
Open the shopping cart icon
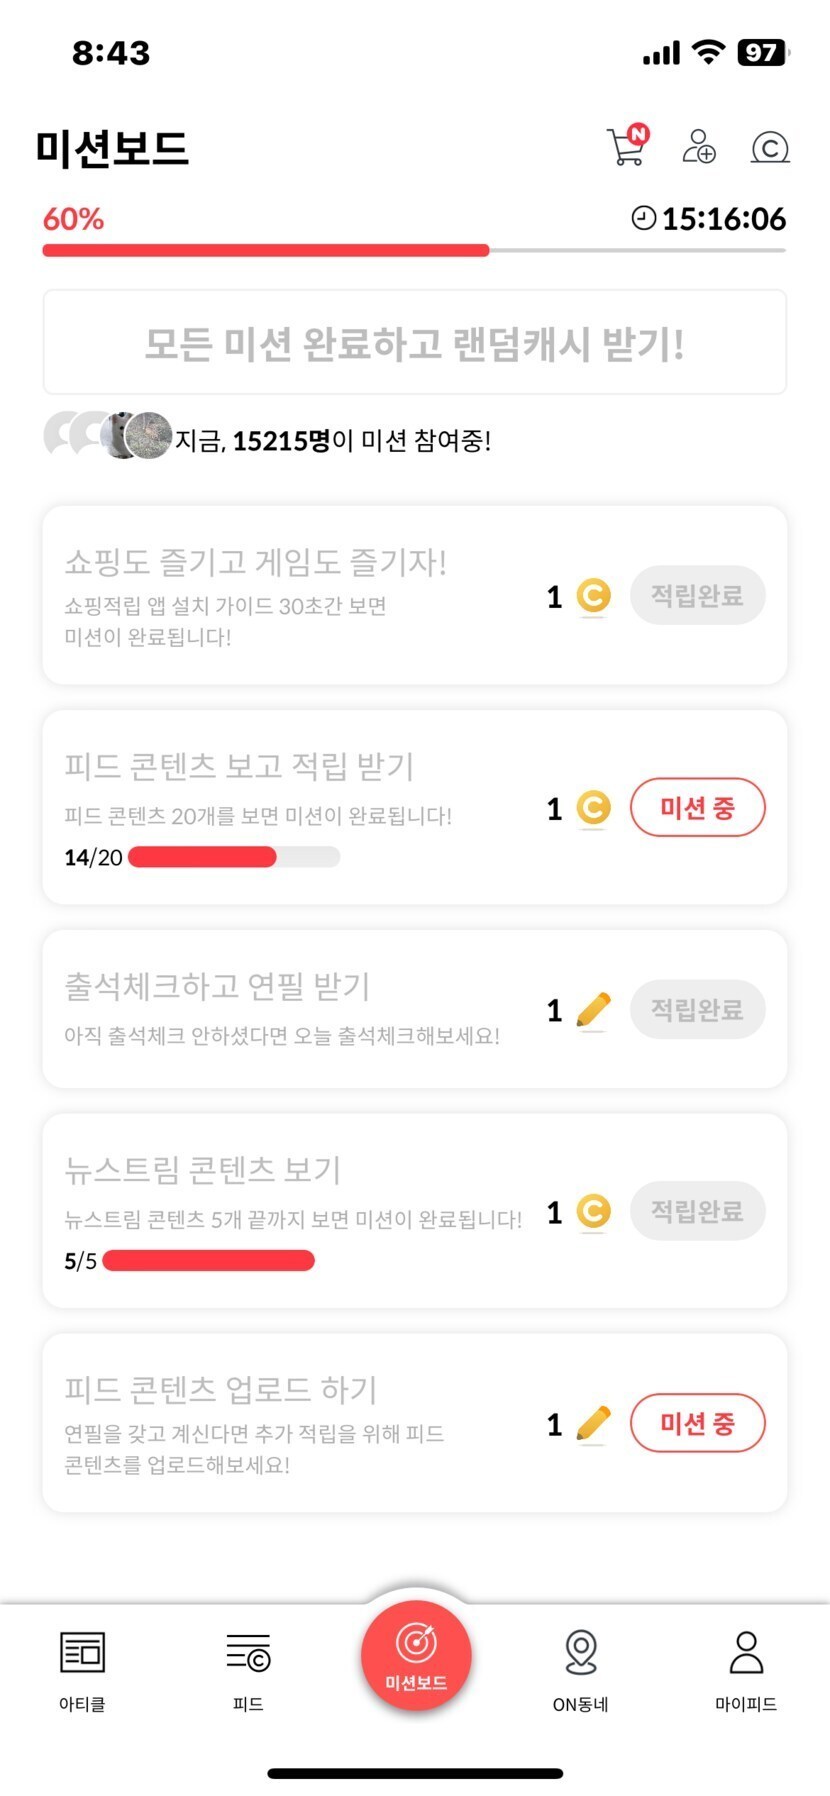[627, 146]
